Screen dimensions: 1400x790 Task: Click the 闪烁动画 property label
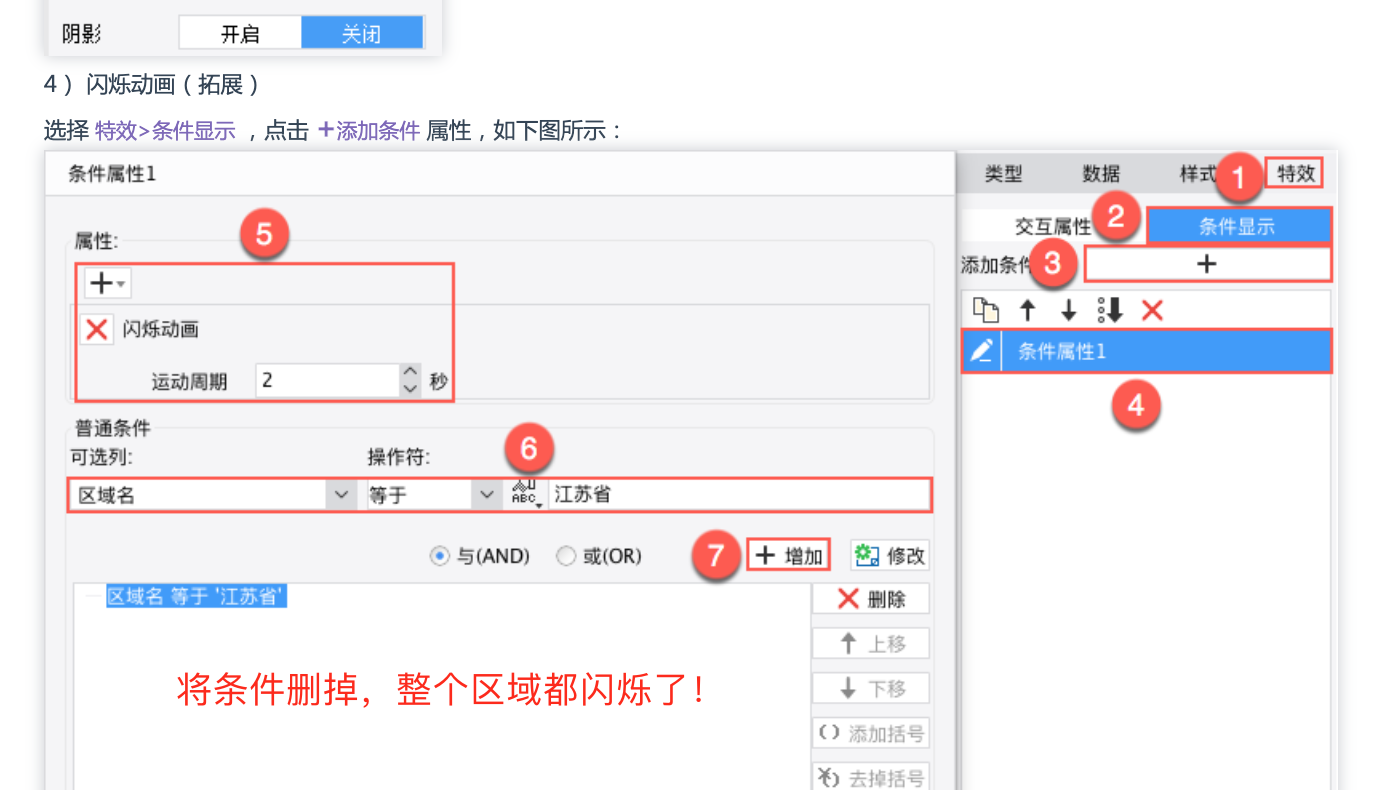(x=160, y=329)
